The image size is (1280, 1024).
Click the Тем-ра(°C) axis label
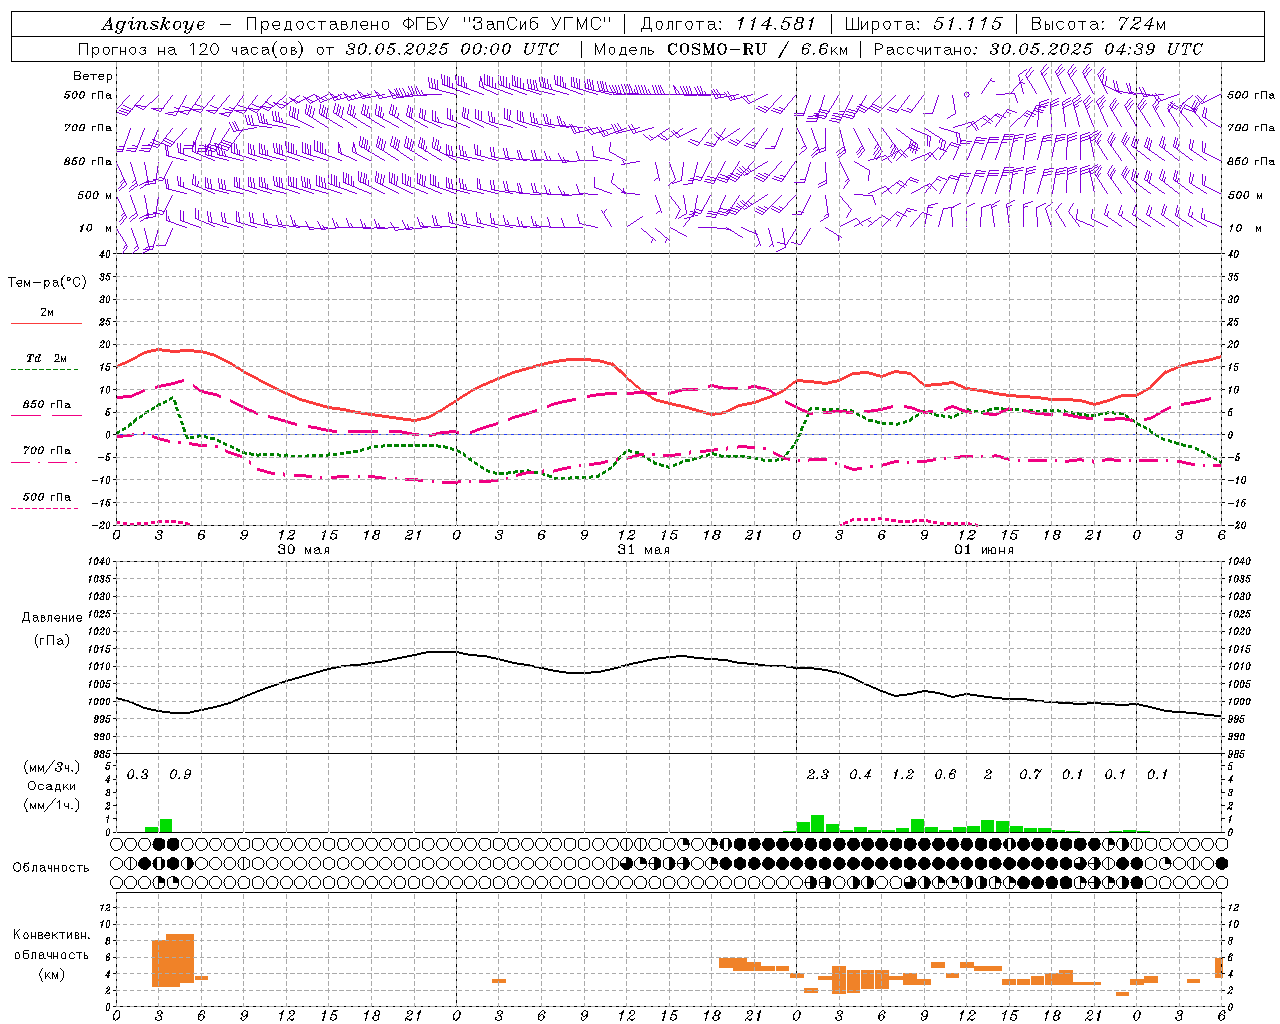click(x=47, y=283)
